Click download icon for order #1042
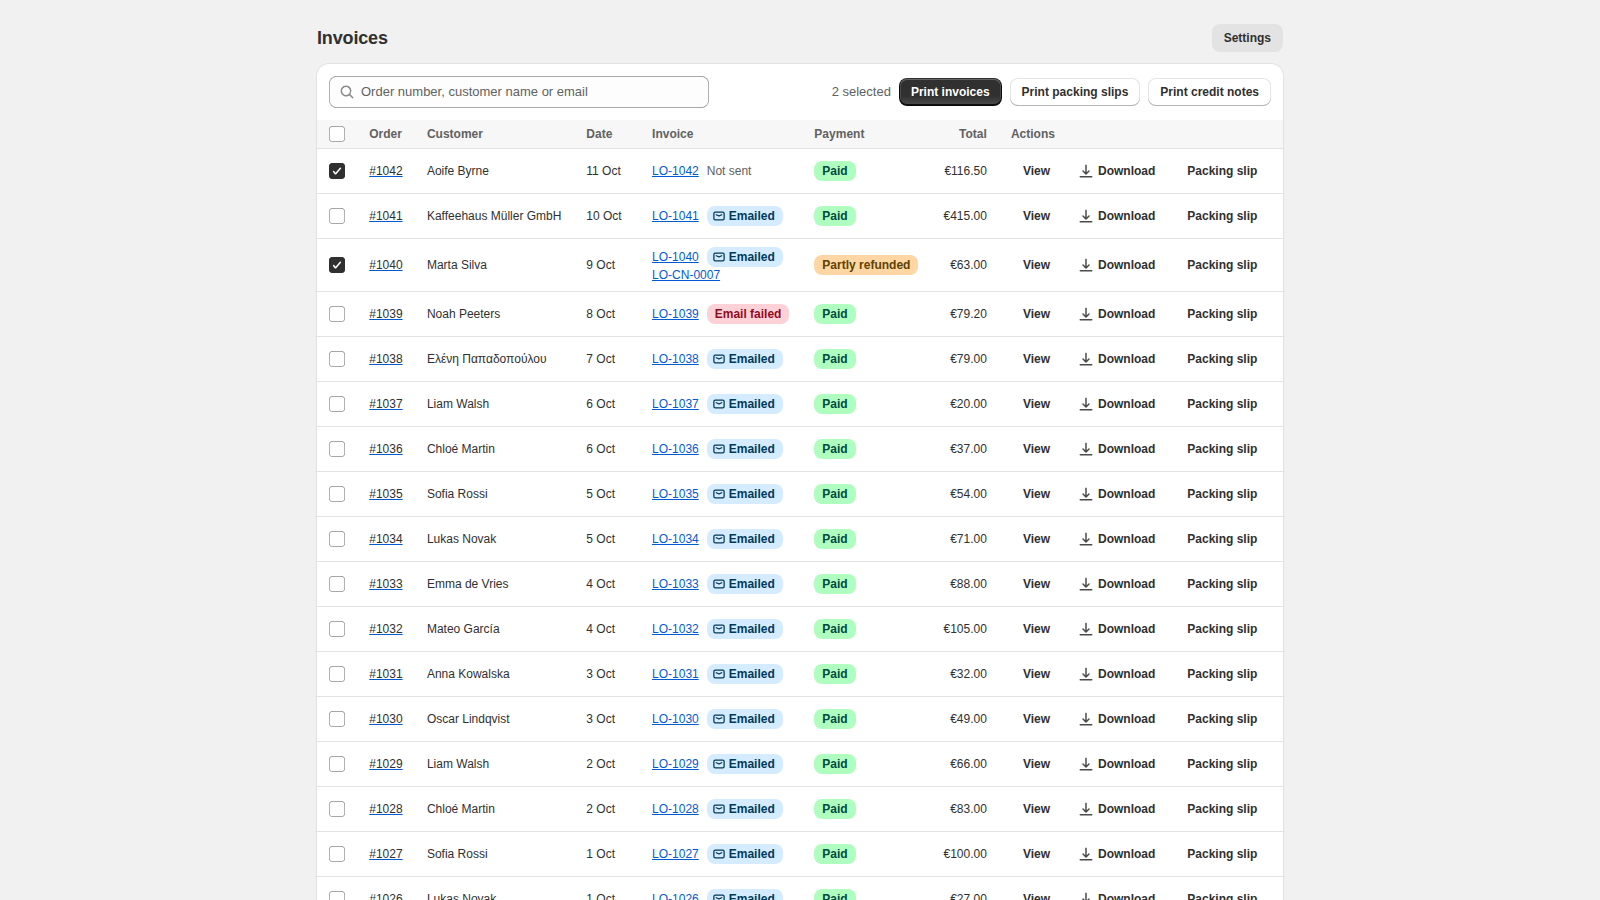 (x=1086, y=171)
